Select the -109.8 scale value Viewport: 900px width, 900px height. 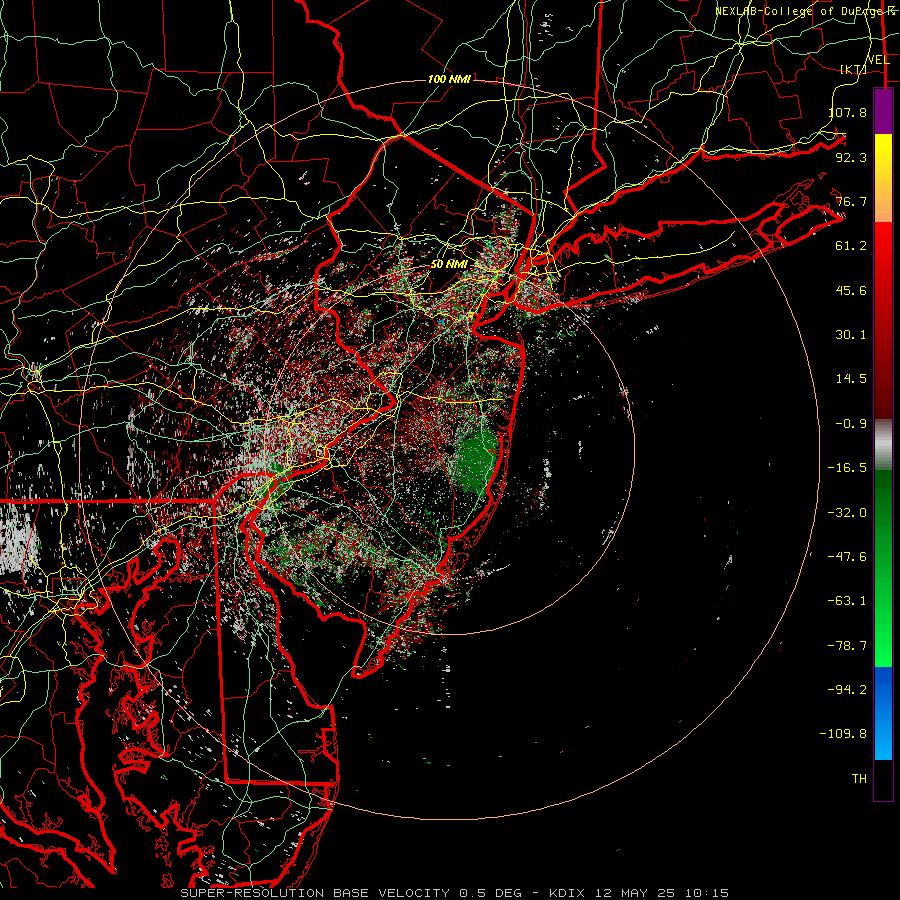point(843,734)
